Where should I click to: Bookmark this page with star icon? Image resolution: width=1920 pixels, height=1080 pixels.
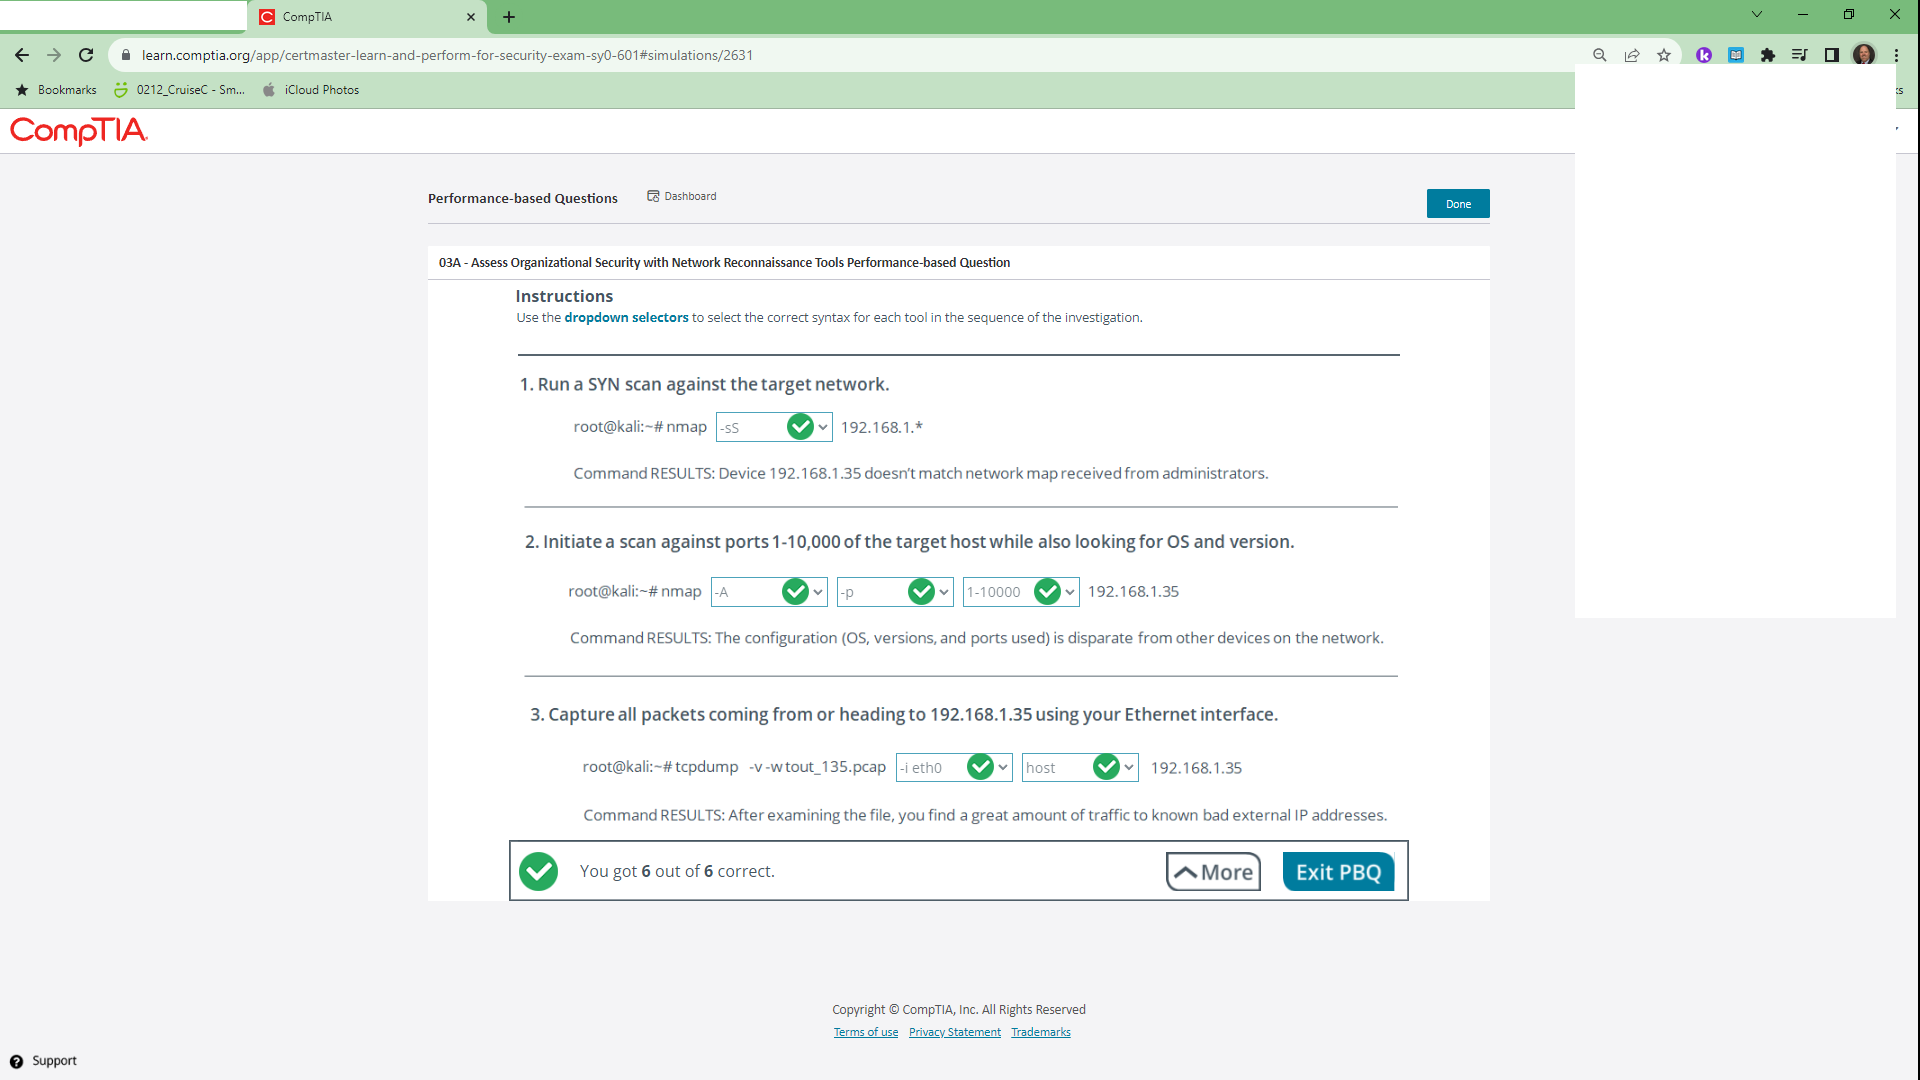[1664, 55]
